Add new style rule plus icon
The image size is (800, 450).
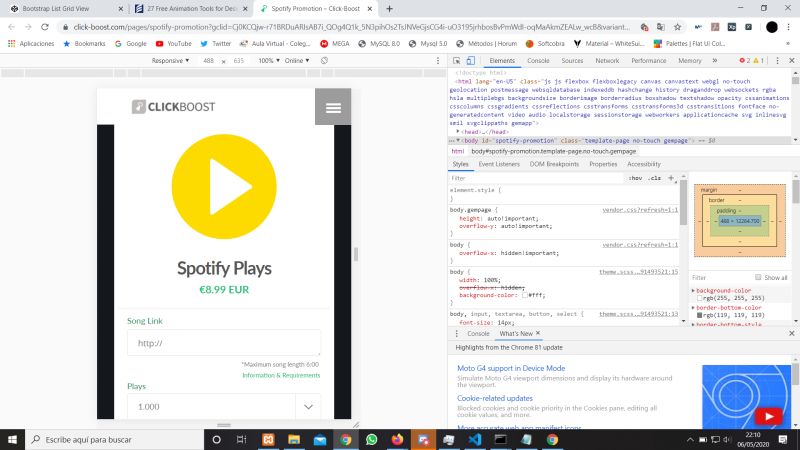671,178
